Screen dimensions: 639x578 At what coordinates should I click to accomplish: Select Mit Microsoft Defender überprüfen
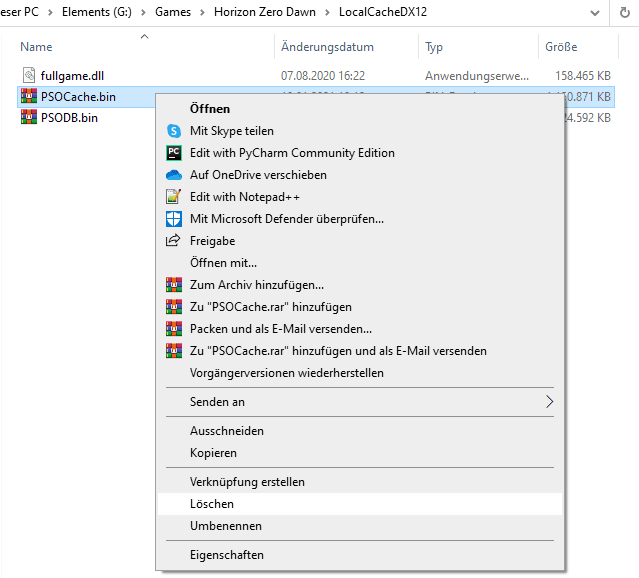click(x=360, y=219)
